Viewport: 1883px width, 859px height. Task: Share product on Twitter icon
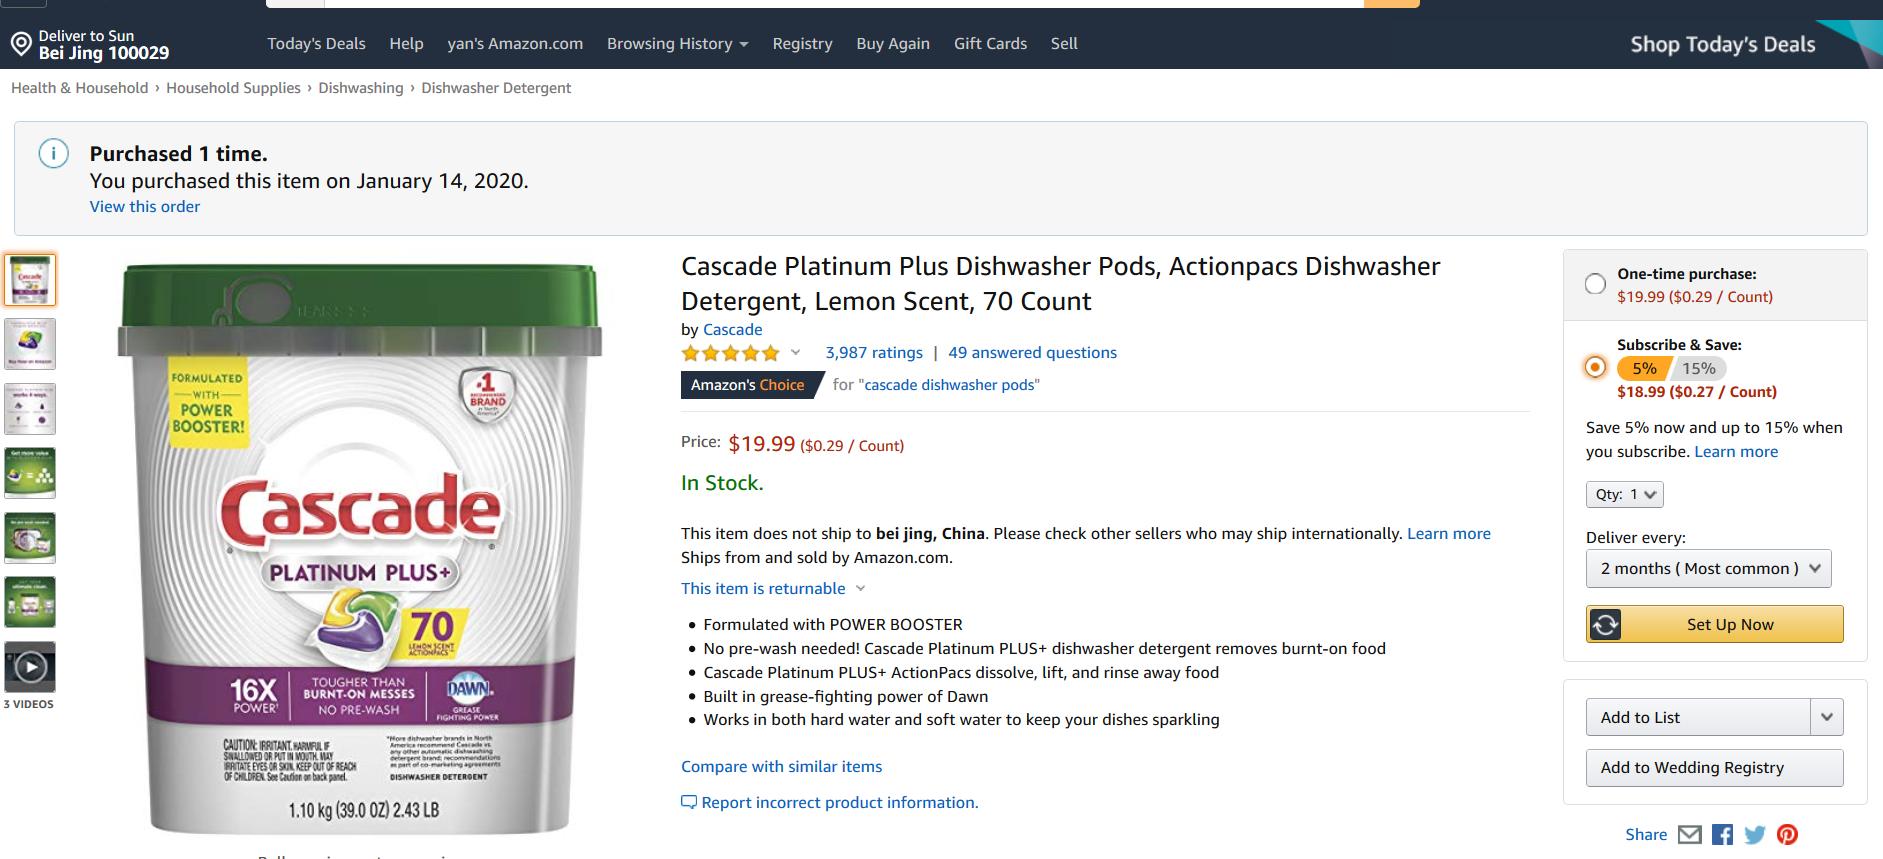(1755, 835)
